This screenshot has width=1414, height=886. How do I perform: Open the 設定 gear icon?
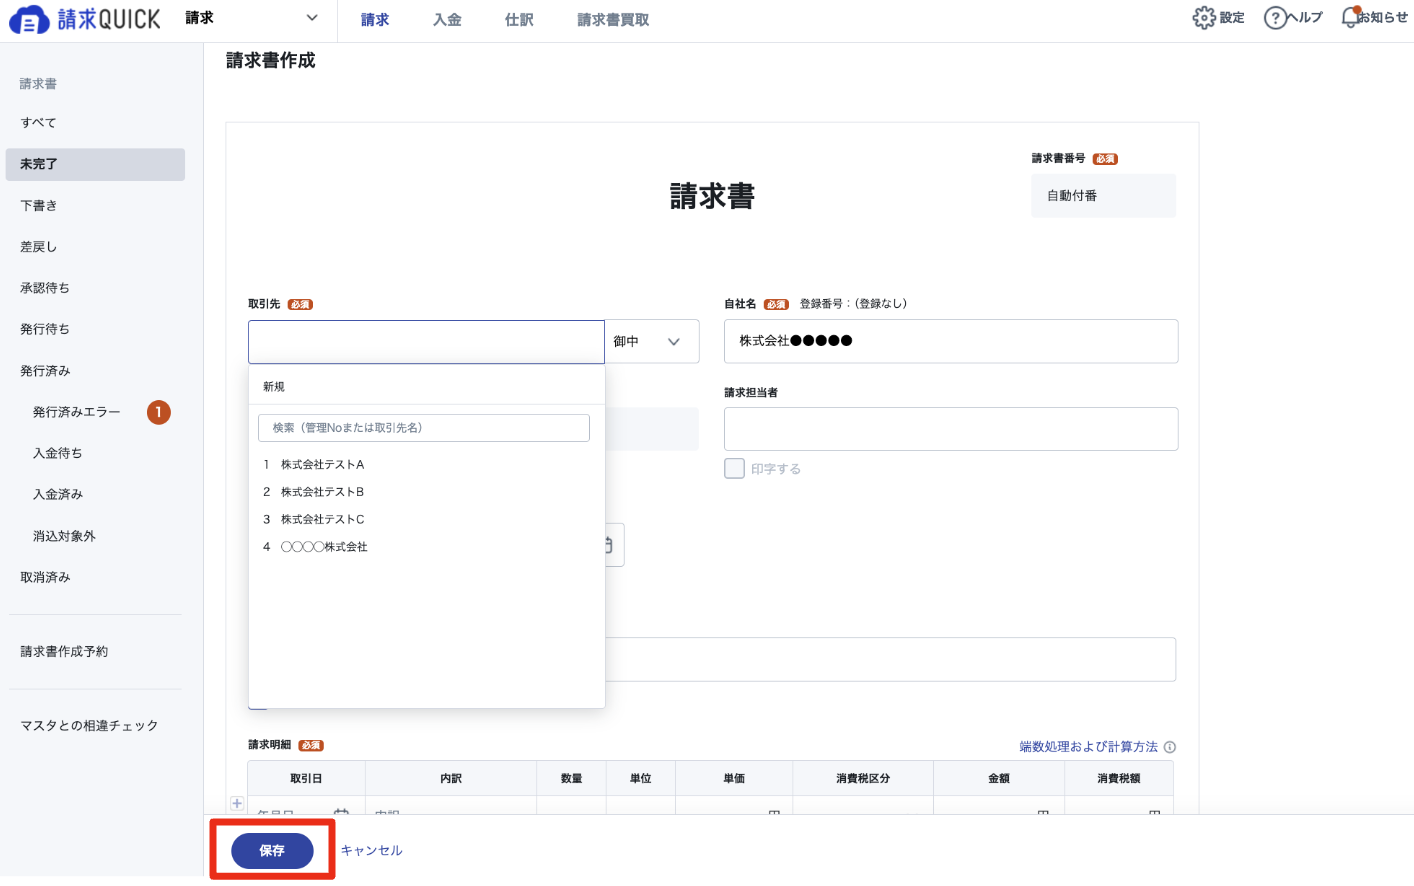coord(1204,17)
